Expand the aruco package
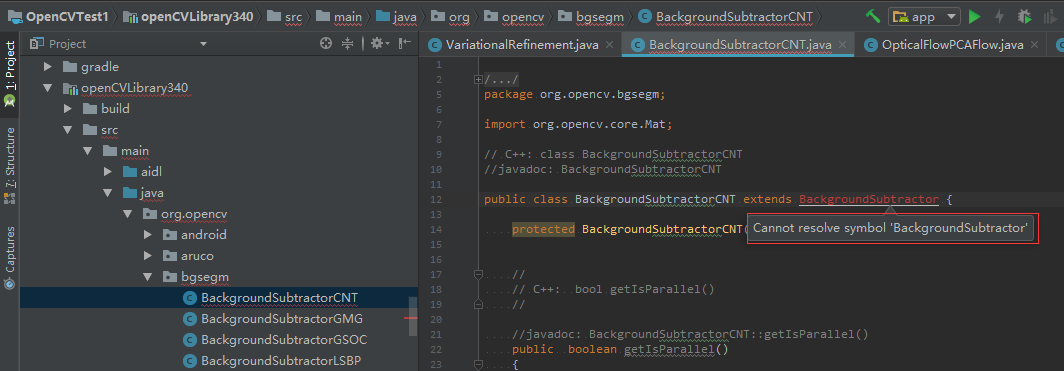 click(x=148, y=256)
